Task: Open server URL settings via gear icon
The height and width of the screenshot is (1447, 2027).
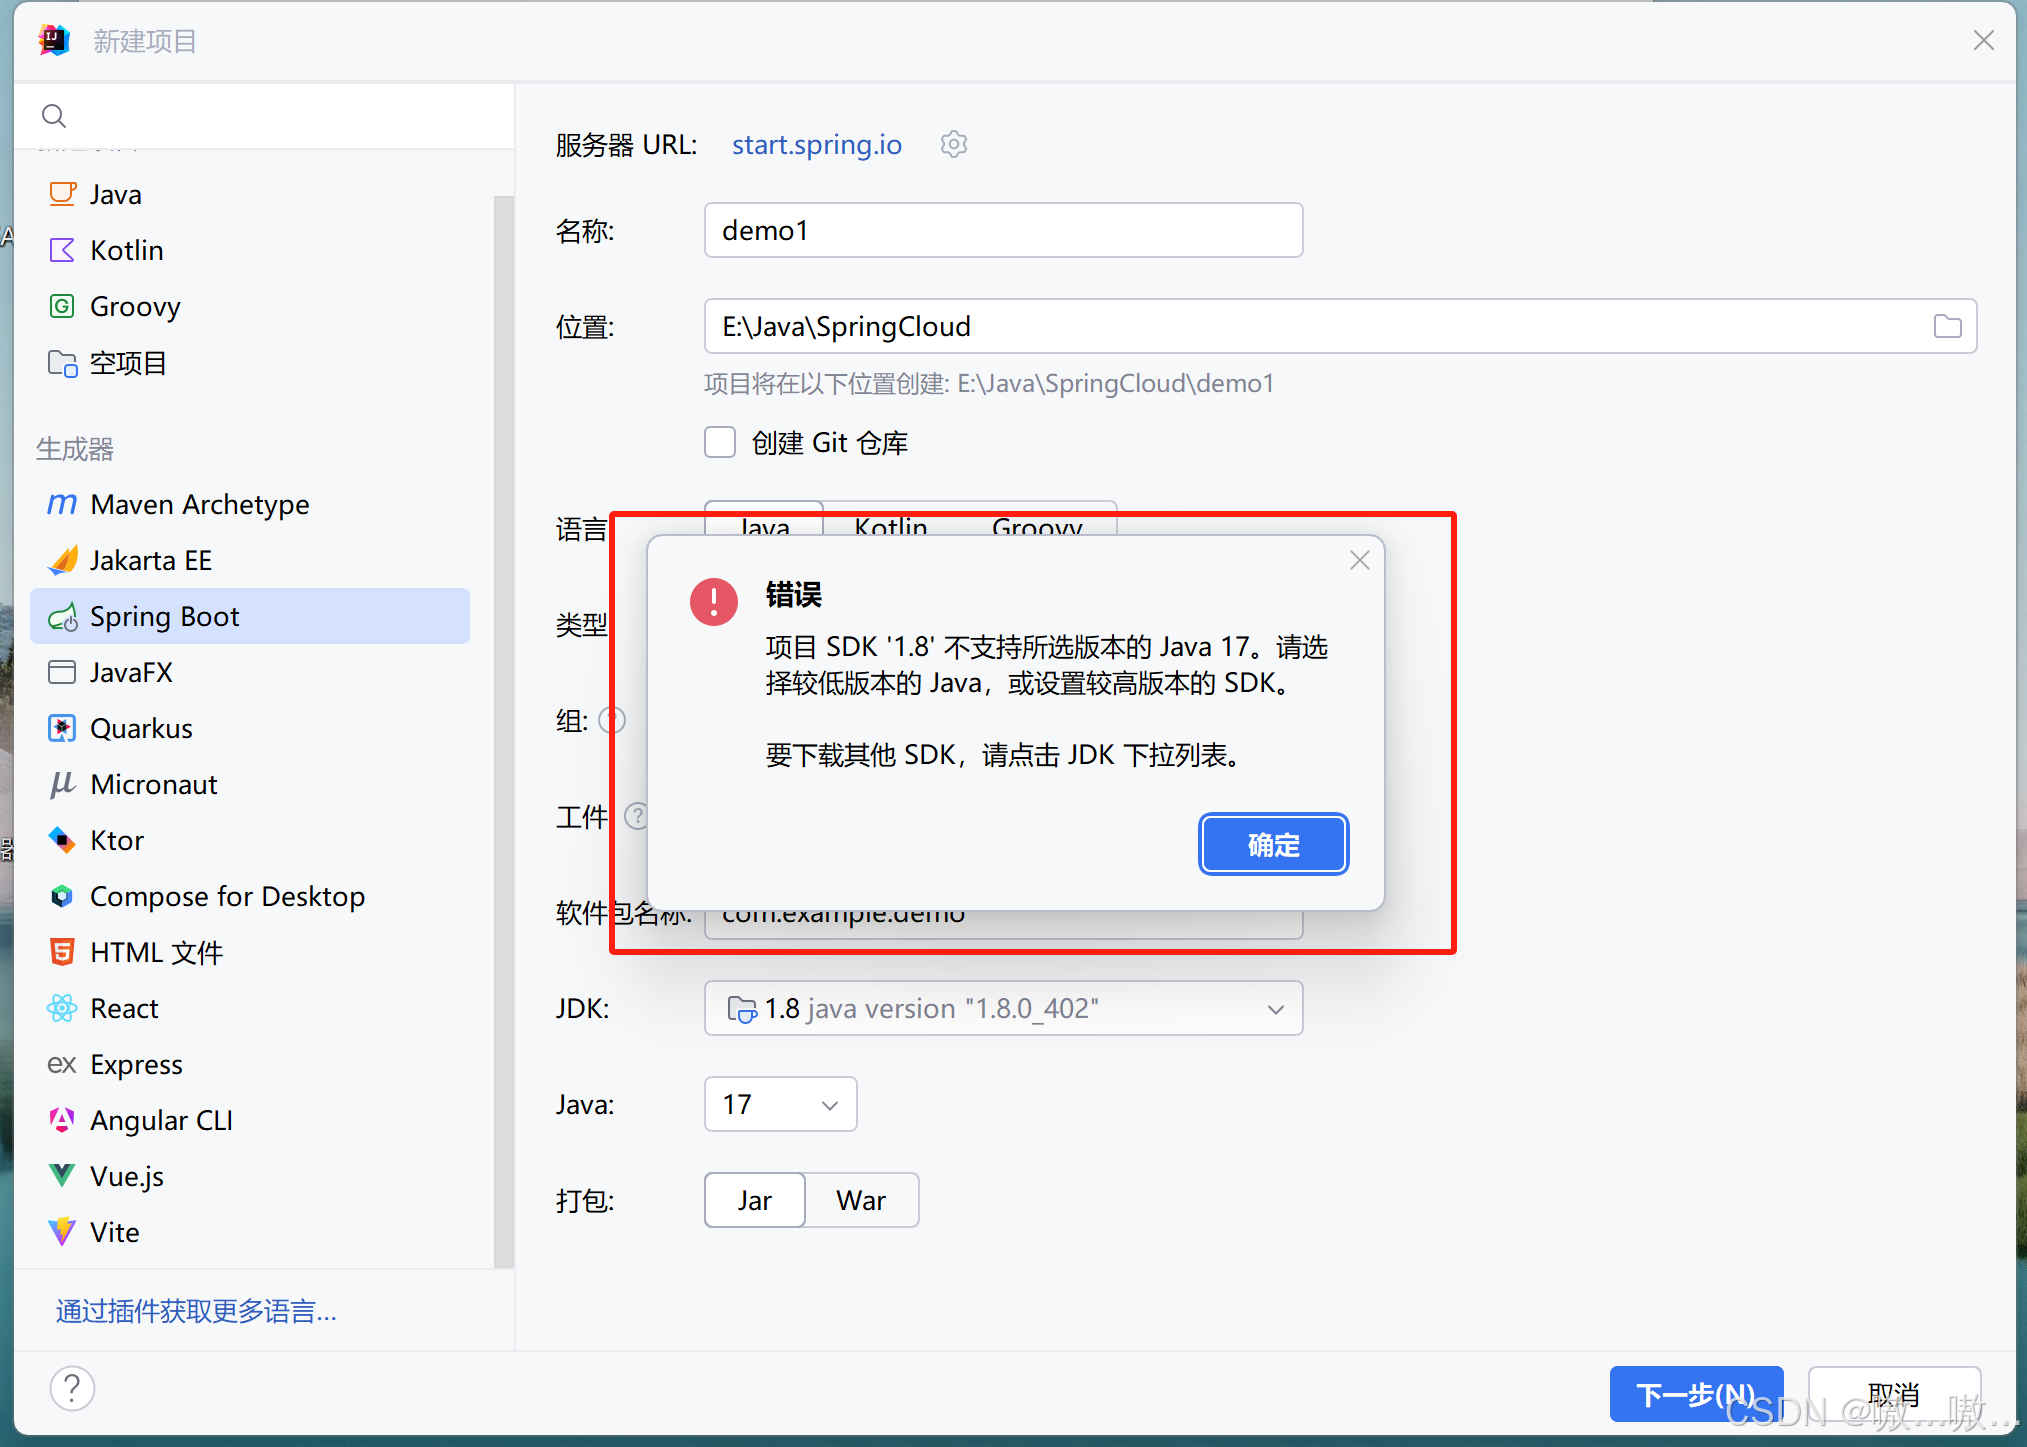Action: pos(953,144)
